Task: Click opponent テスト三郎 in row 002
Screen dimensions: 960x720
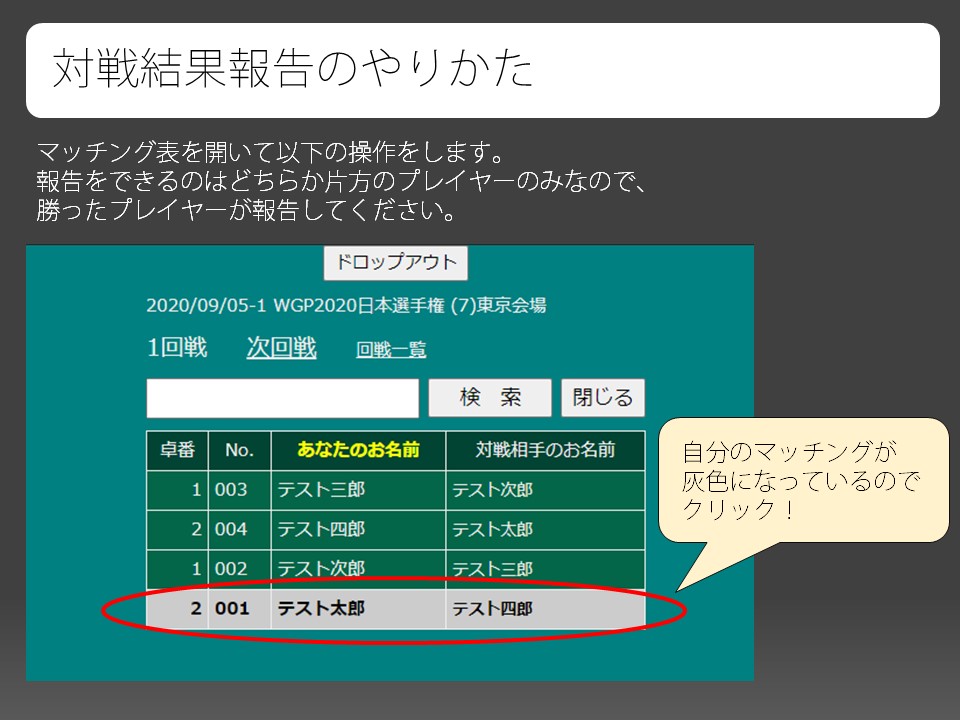Action: pos(492,569)
